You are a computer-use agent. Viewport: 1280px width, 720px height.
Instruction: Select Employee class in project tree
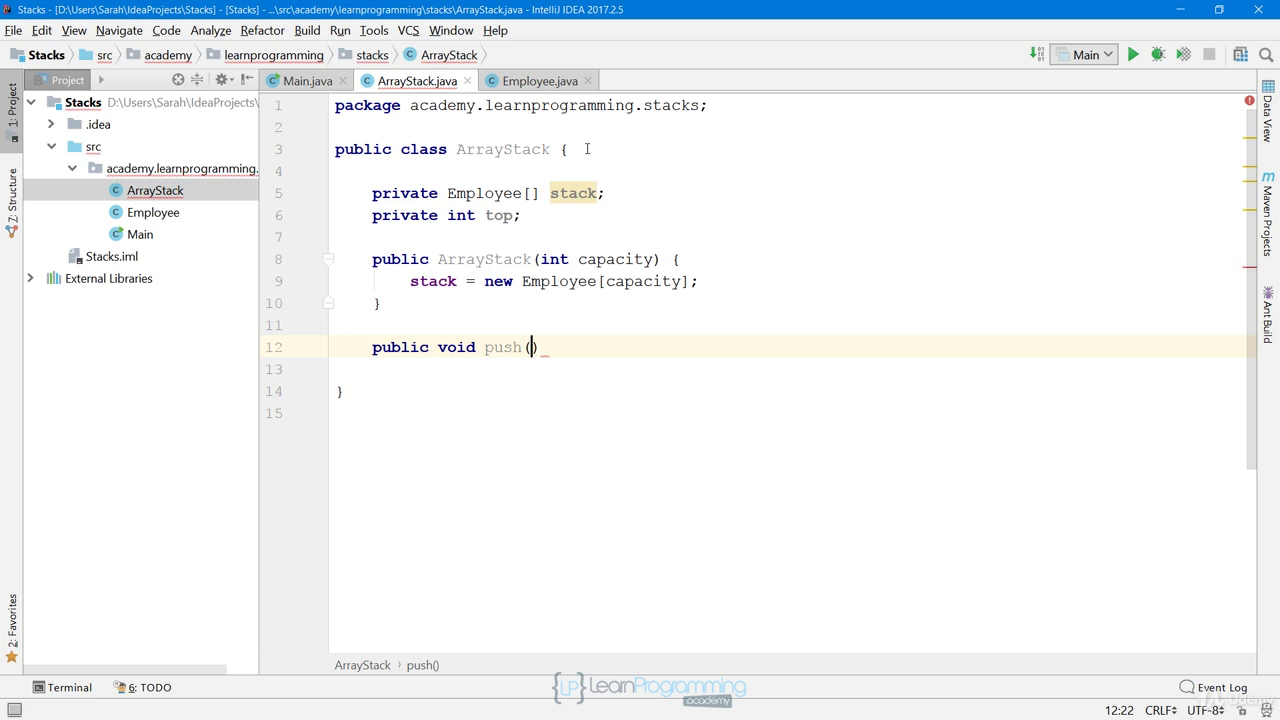[x=153, y=212]
